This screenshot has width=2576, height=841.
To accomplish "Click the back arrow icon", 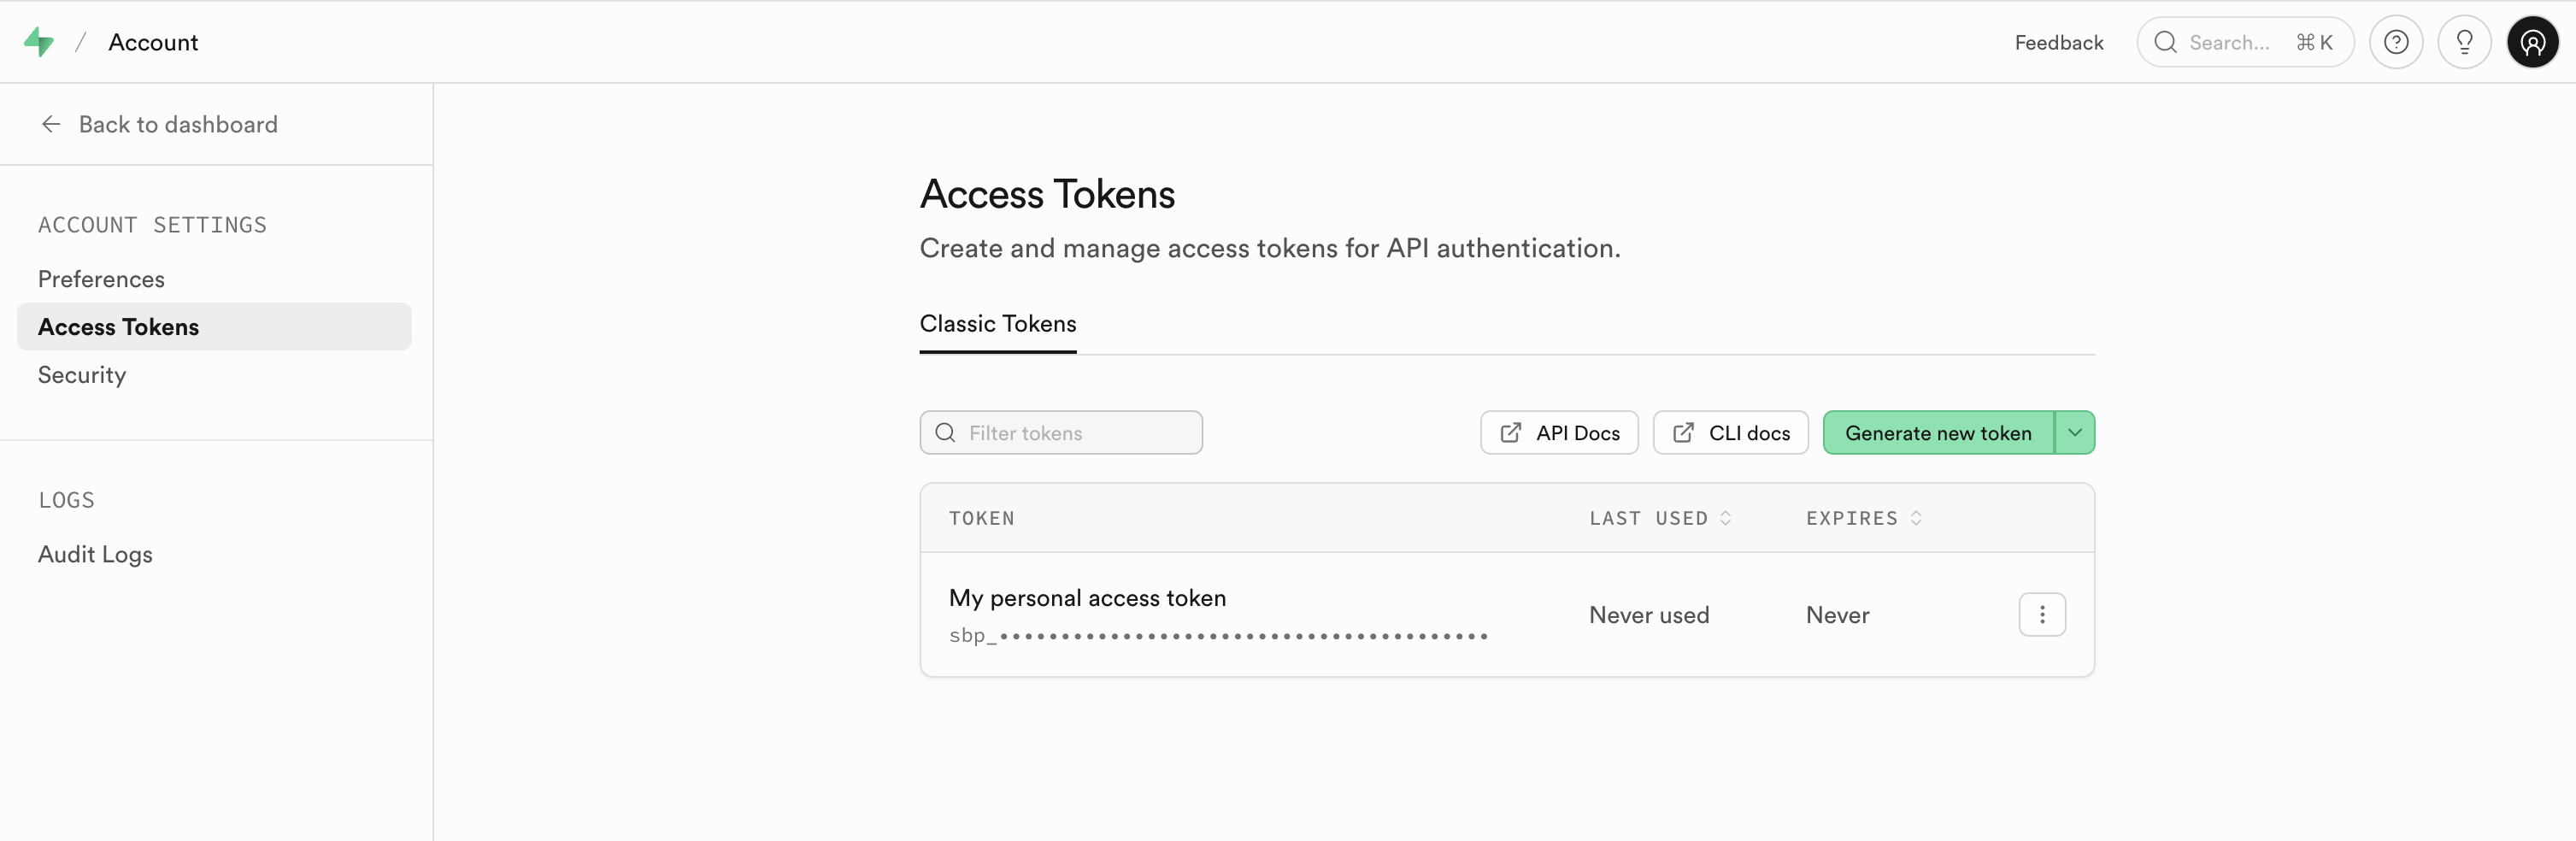I will [51, 124].
